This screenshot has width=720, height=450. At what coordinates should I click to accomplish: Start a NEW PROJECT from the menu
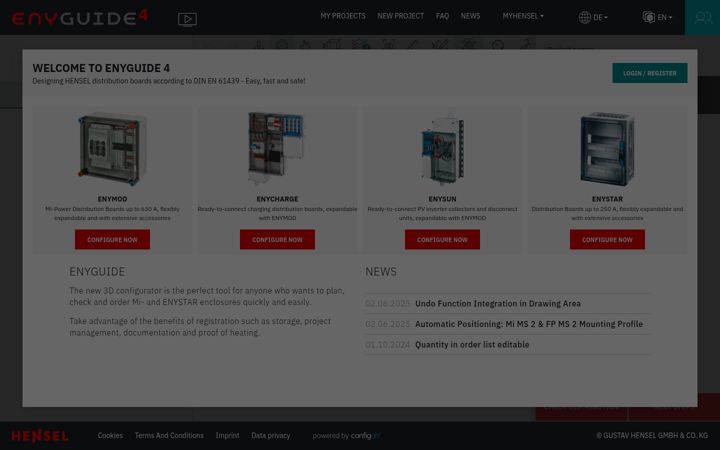400,16
